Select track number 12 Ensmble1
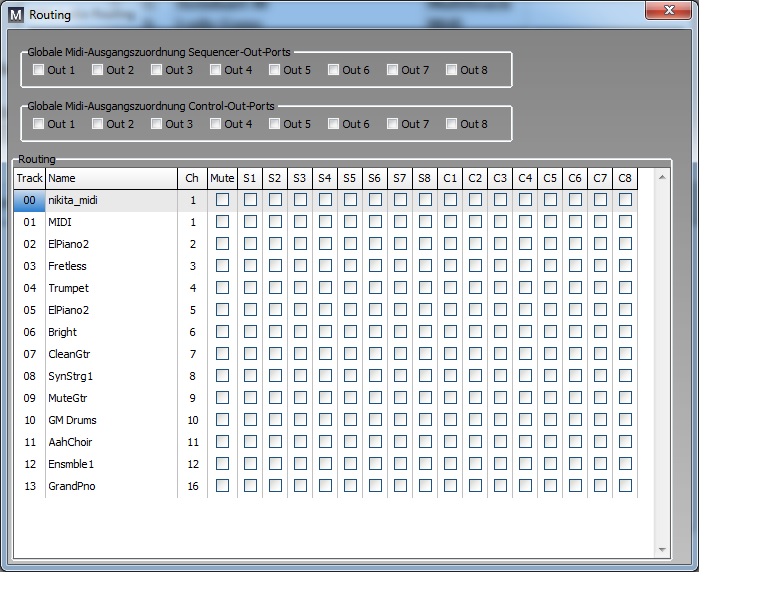 click(x=30, y=464)
